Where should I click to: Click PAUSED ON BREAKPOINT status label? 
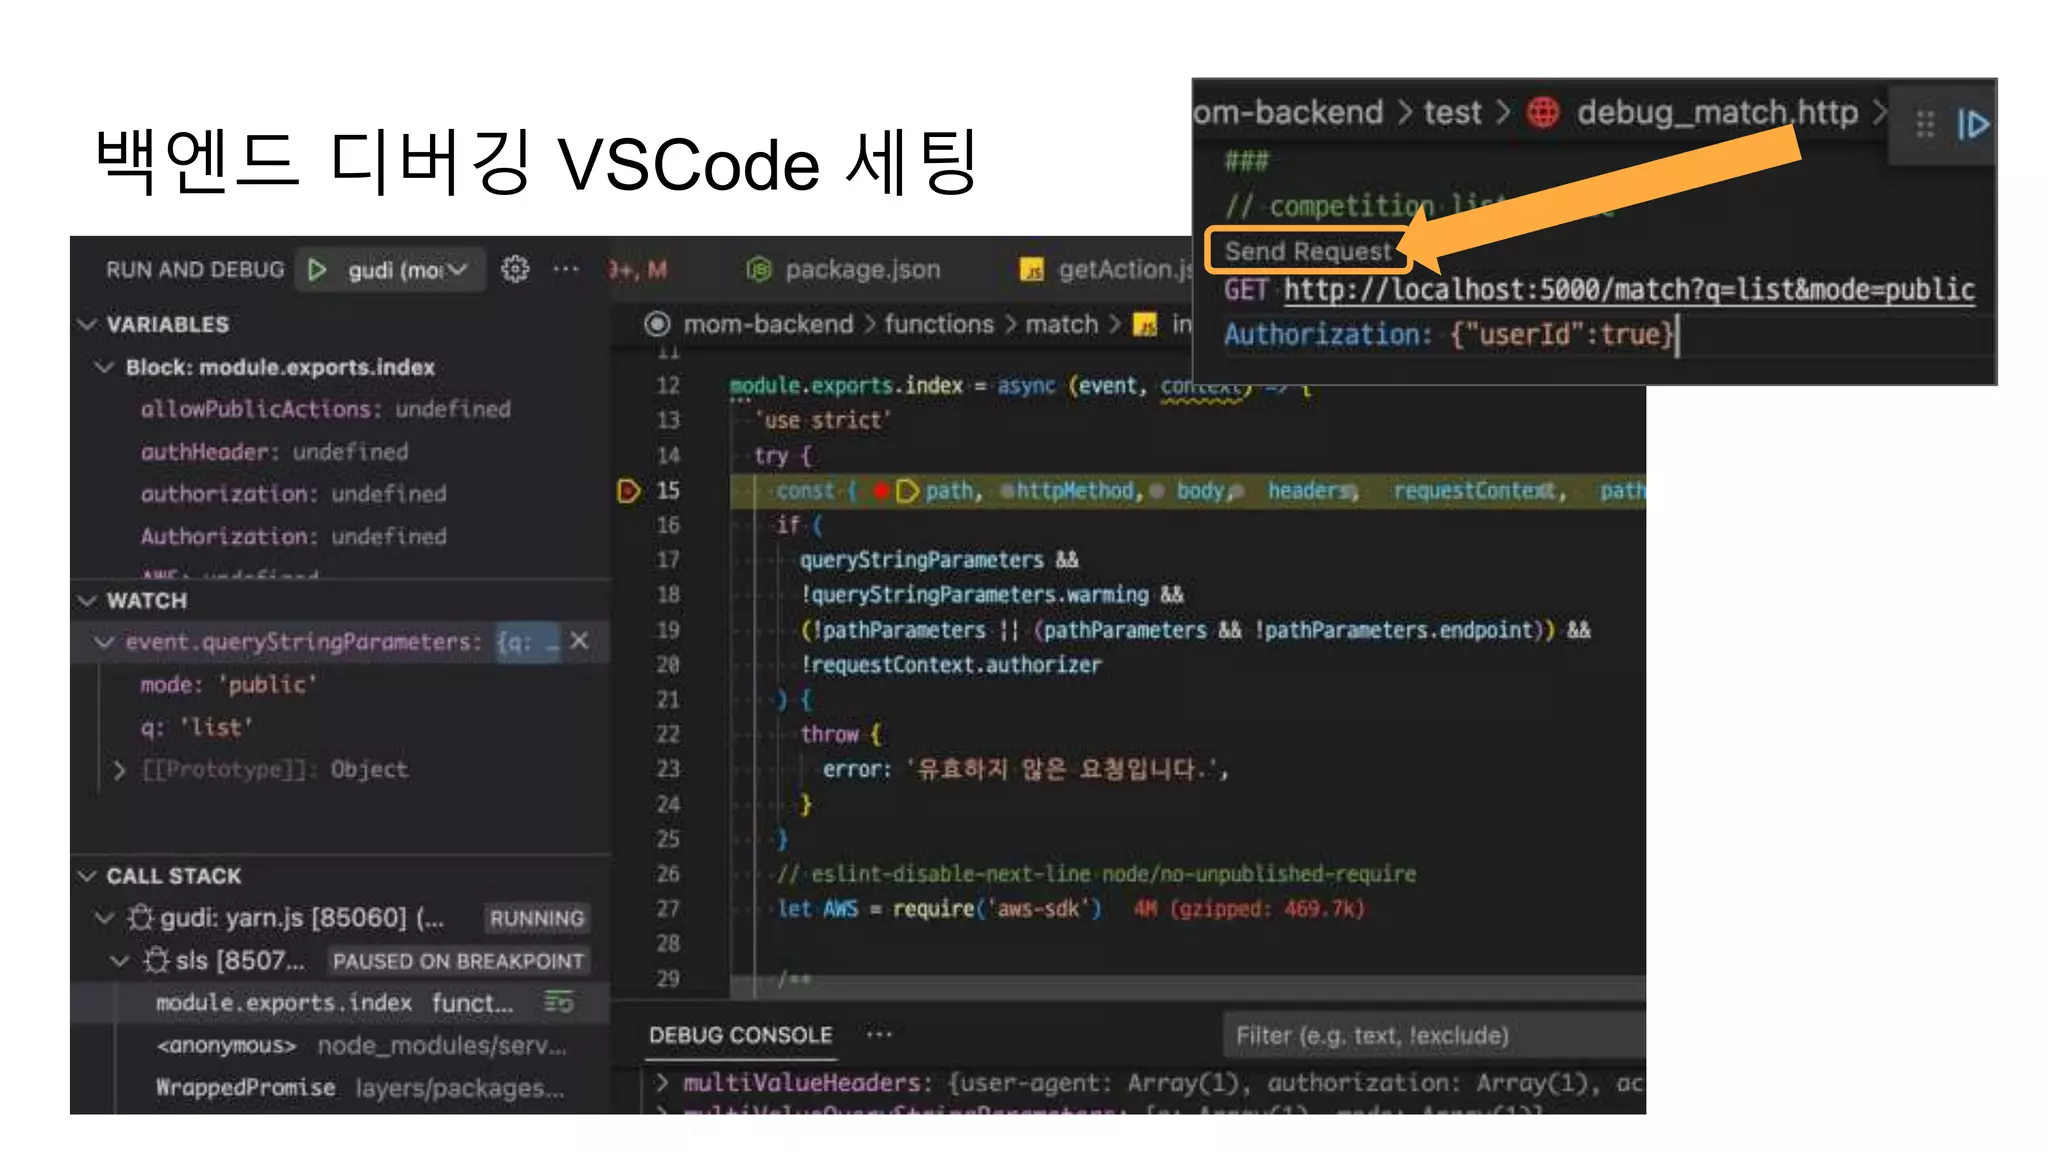[458, 961]
